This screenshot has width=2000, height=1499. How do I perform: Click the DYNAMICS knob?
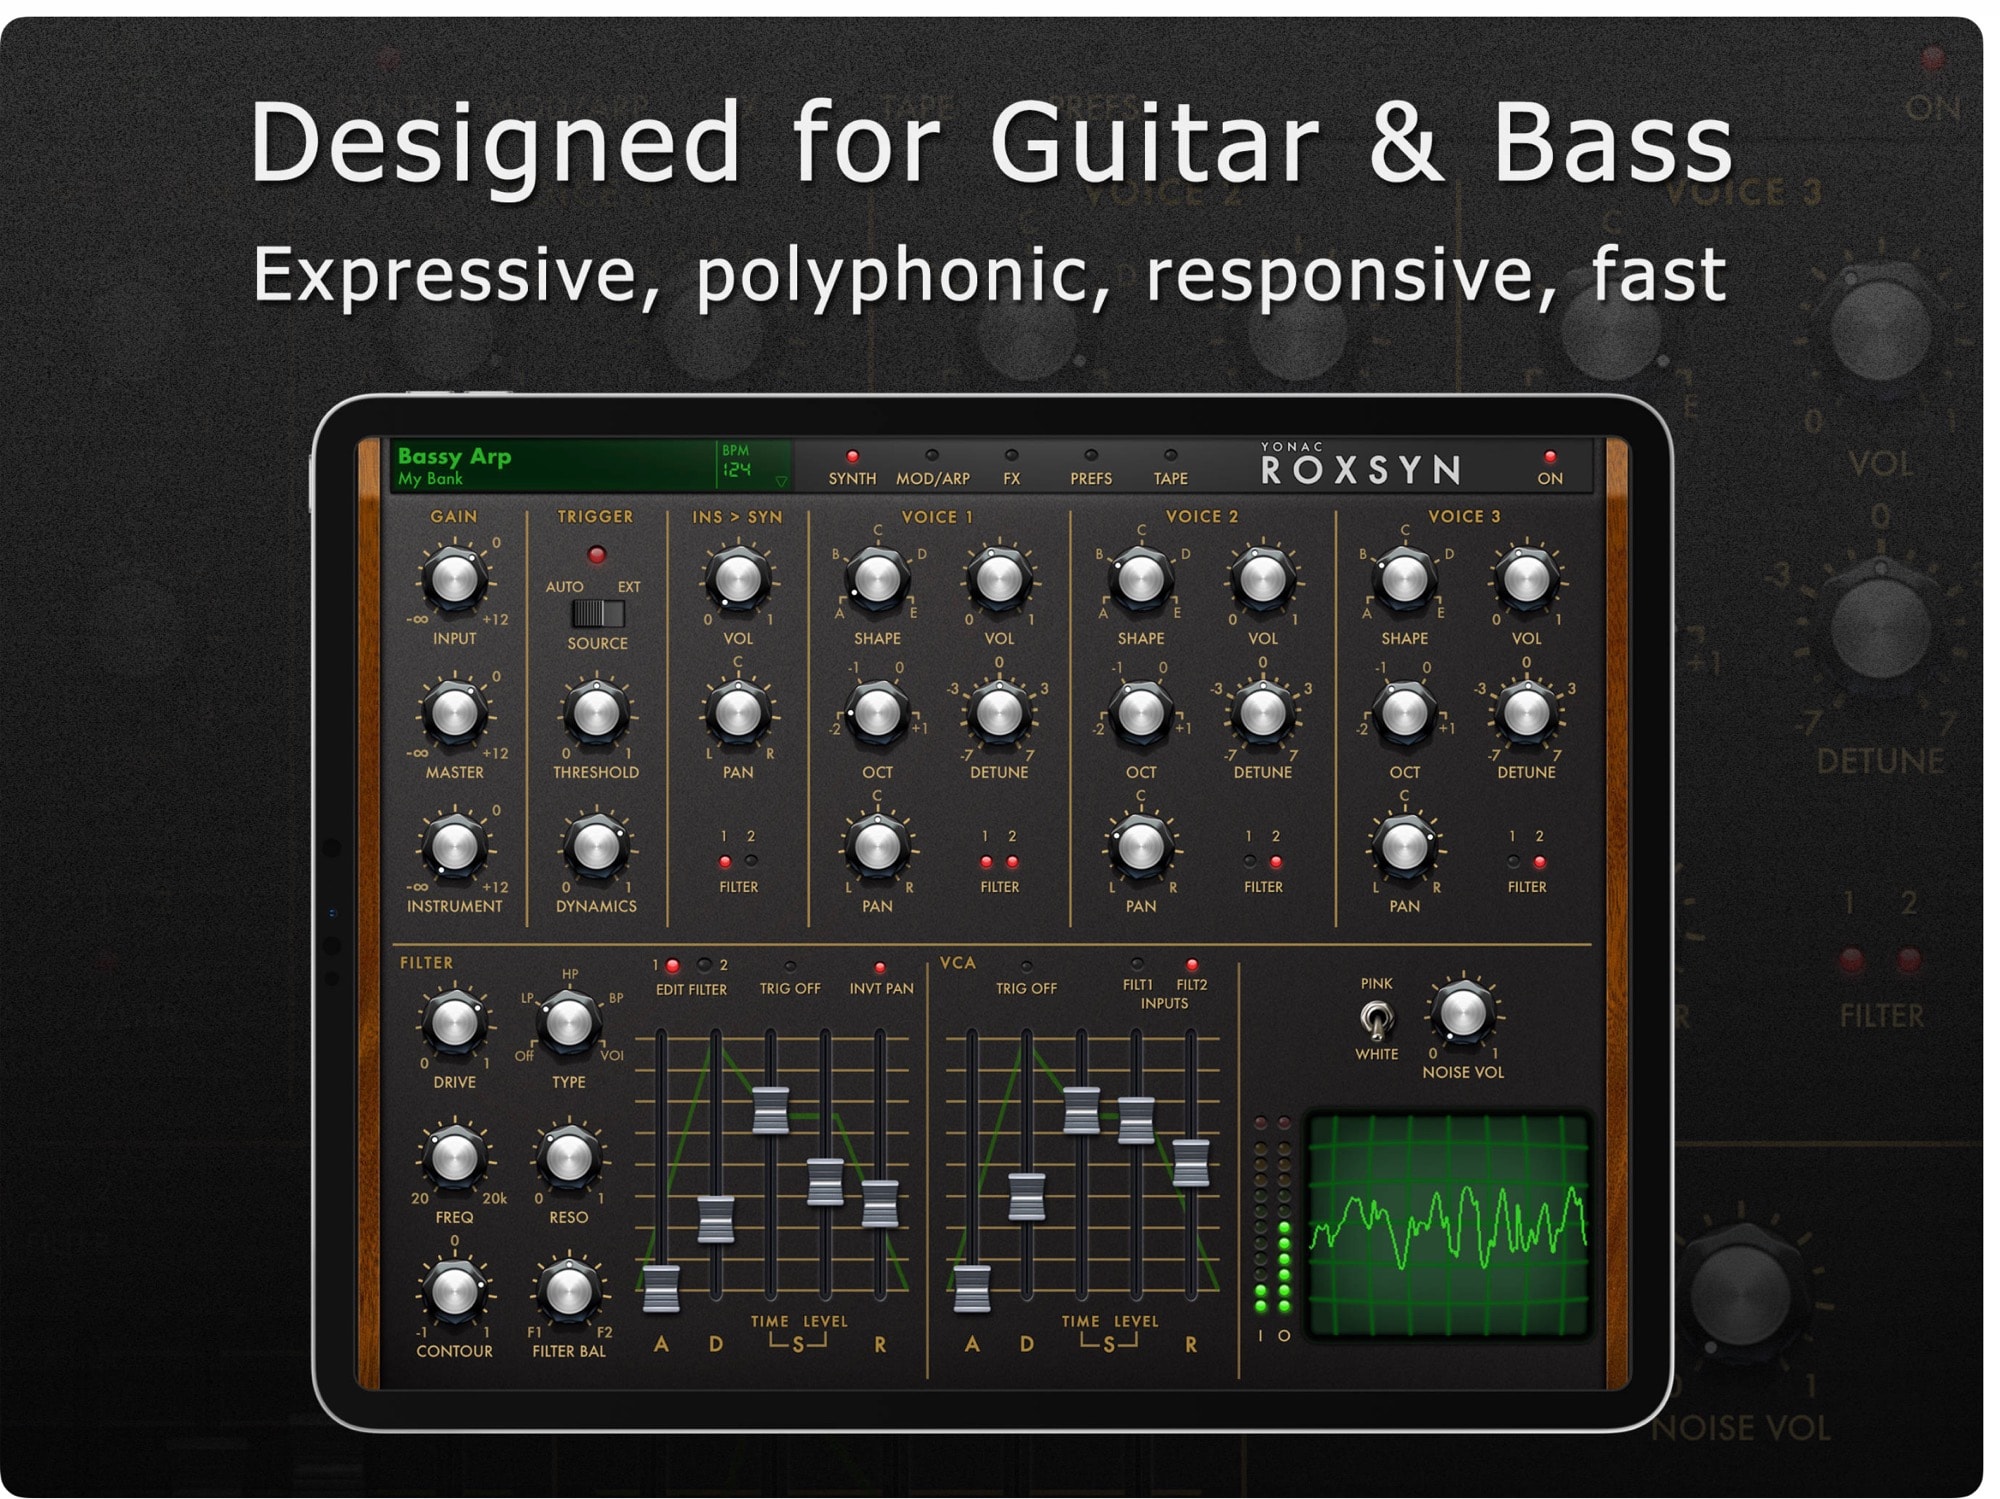pos(596,847)
